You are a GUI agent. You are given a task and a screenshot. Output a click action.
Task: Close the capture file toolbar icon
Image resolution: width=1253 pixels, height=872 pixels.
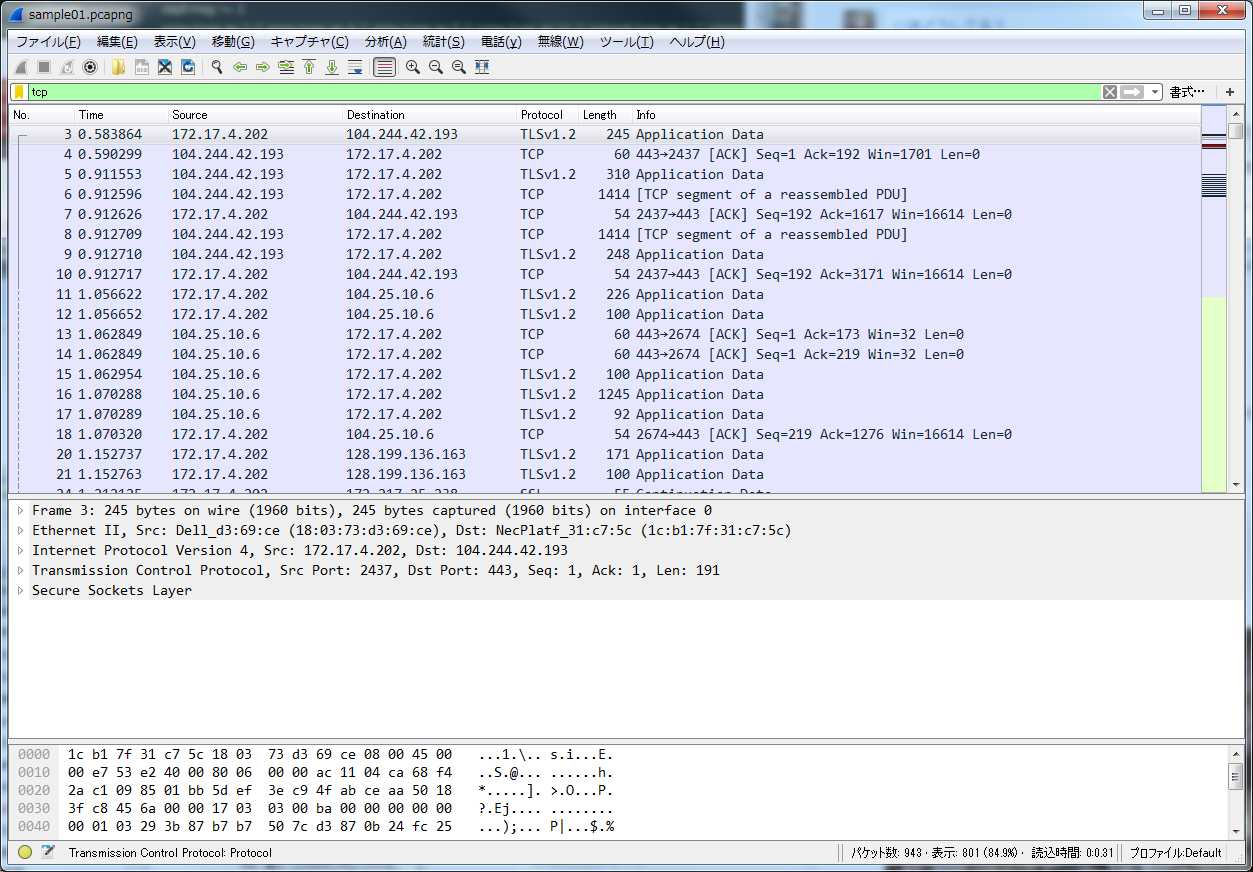(164, 67)
